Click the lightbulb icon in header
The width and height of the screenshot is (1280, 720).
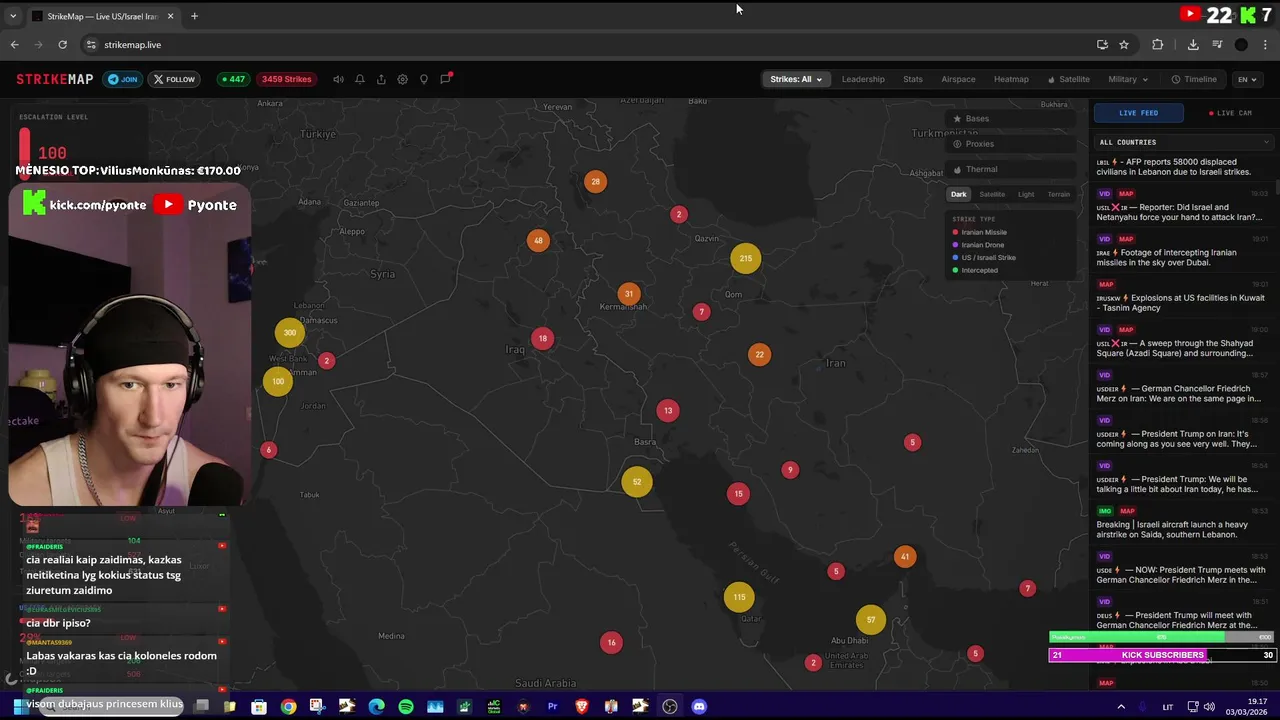pos(424,79)
